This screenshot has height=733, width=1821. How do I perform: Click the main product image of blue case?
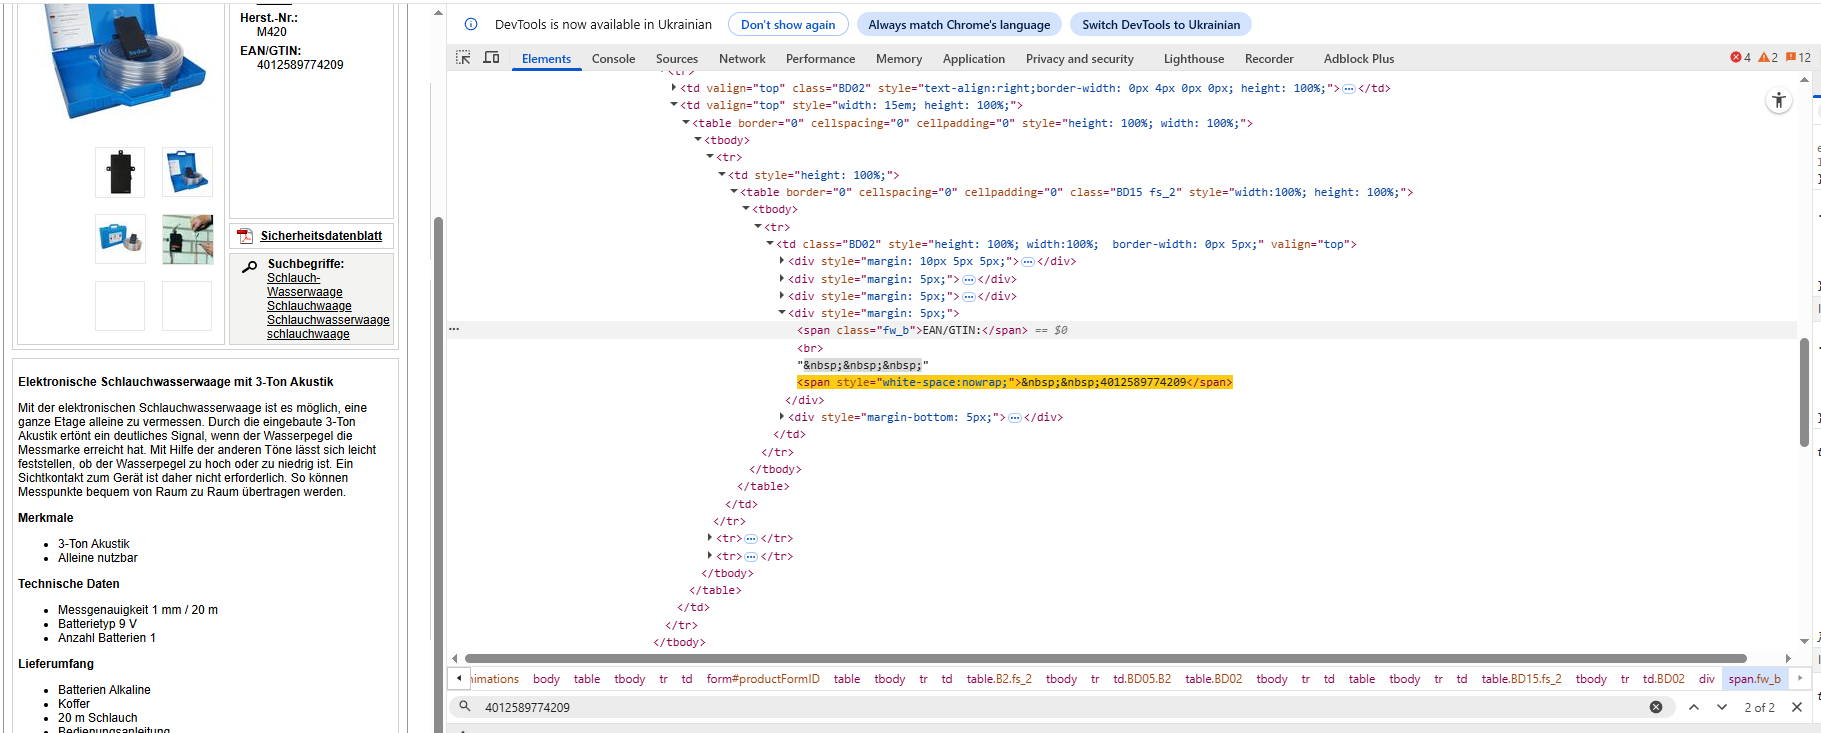tap(125, 62)
